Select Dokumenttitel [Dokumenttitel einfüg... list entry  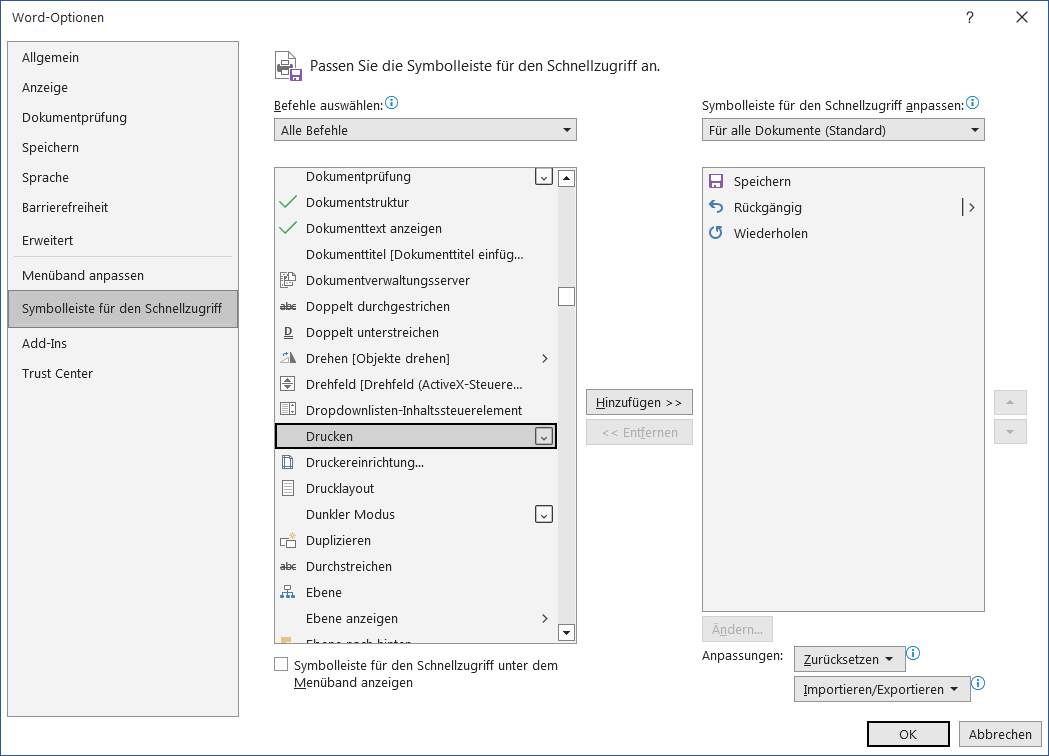click(415, 254)
